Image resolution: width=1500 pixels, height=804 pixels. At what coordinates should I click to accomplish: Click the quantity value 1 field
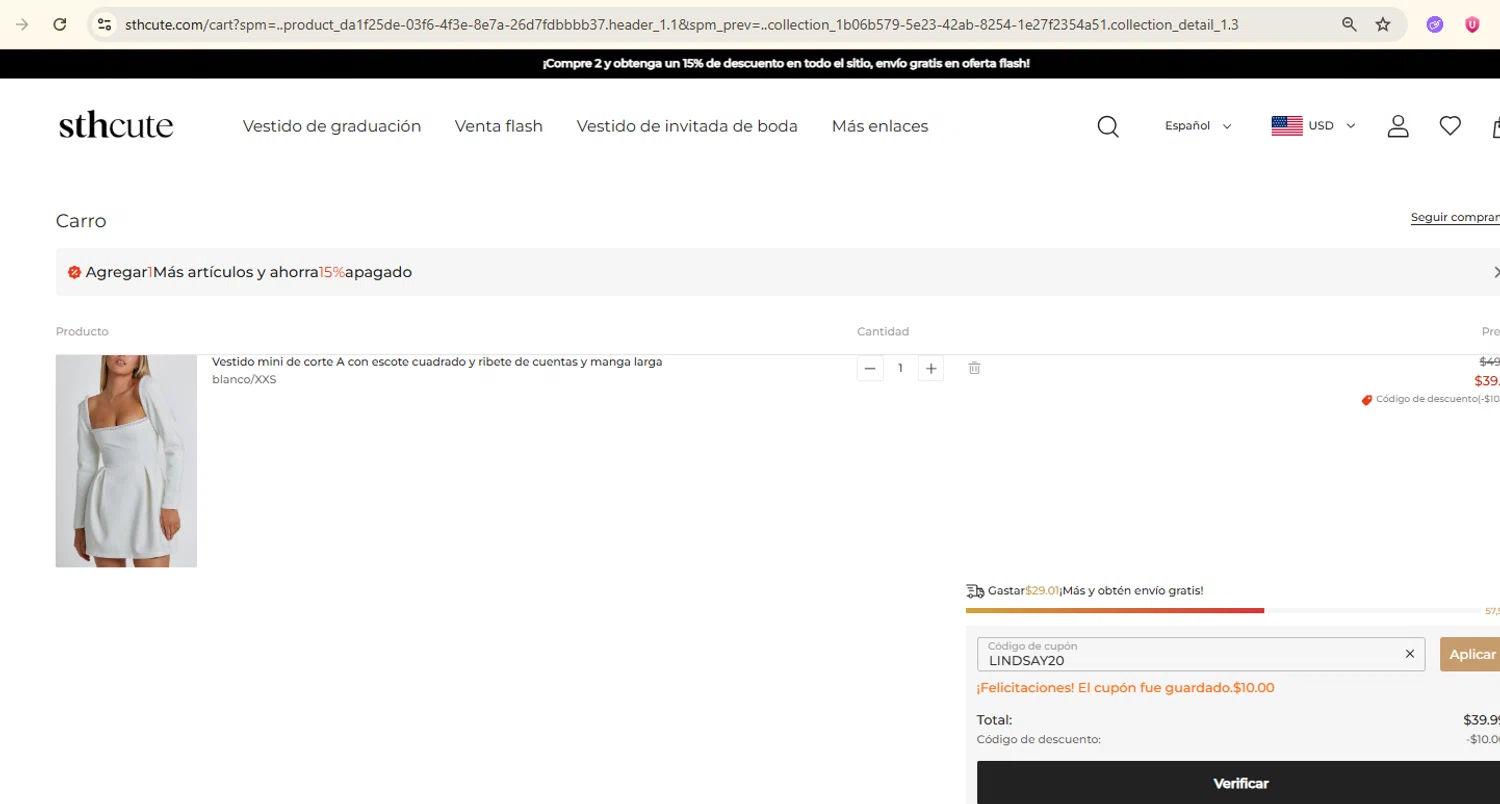pos(900,368)
